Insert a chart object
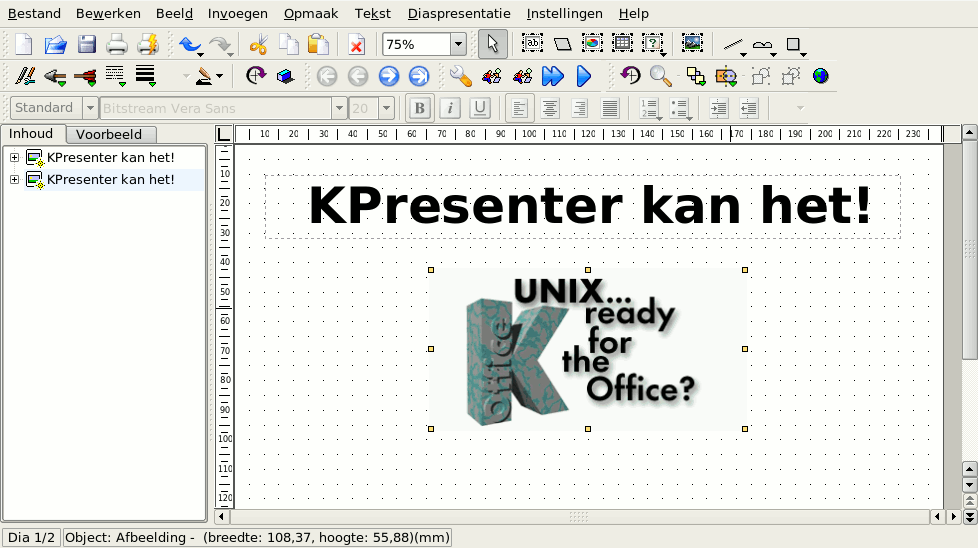 [x=593, y=44]
